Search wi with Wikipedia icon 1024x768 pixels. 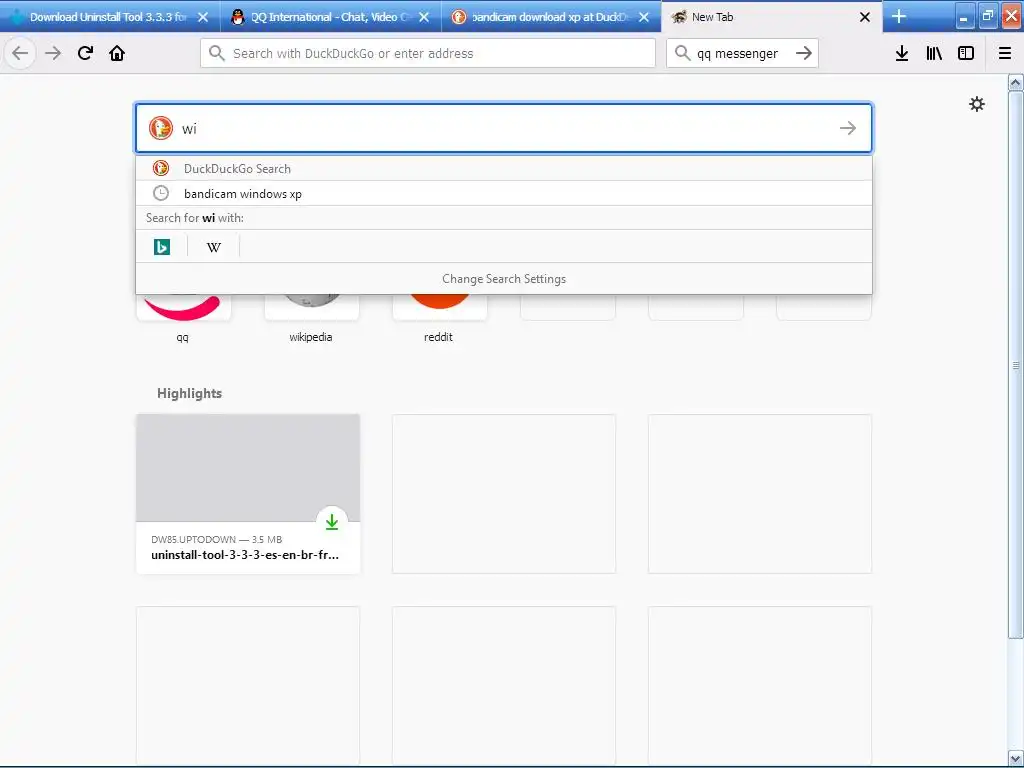coord(214,247)
